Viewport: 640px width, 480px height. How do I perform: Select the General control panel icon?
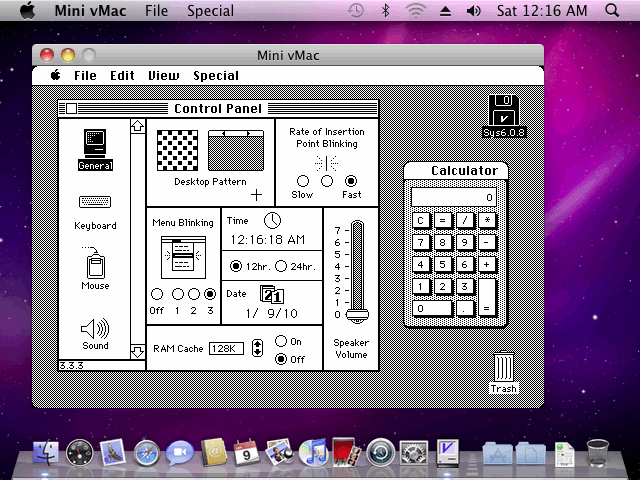[95, 146]
